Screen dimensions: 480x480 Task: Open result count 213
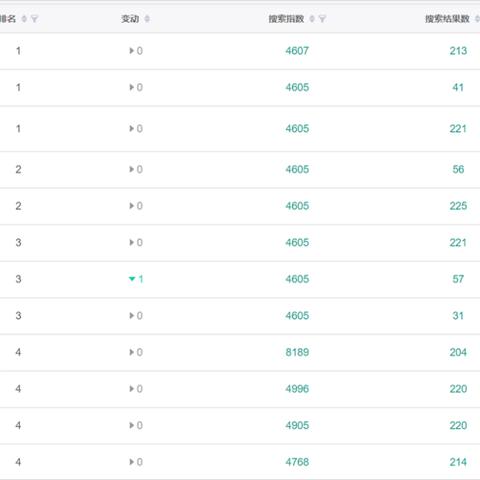[x=458, y=51]
